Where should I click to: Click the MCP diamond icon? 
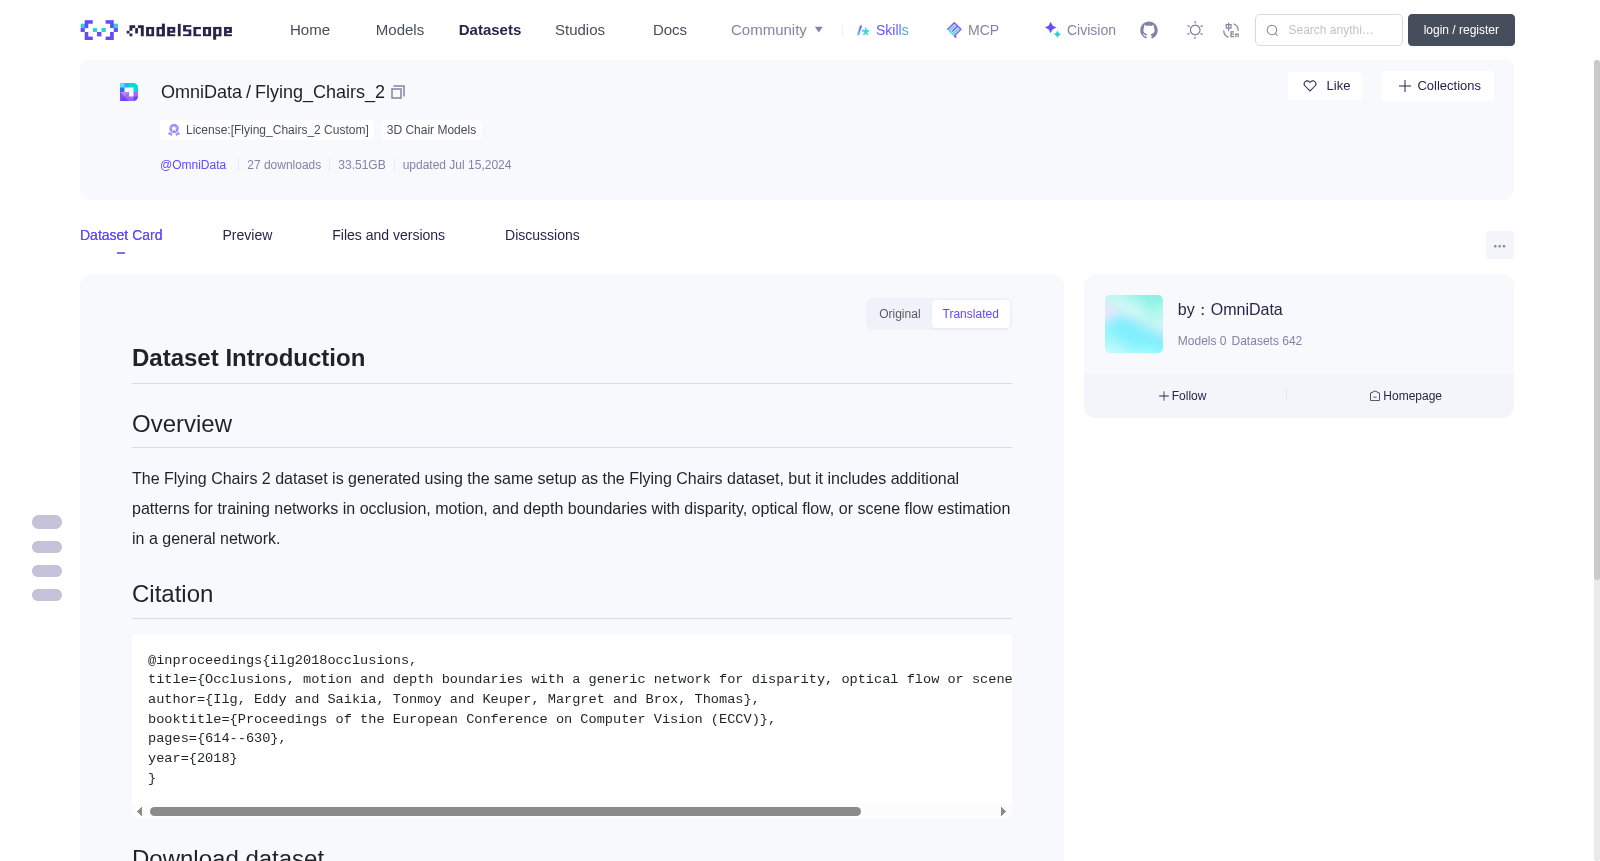(x=954, y=30)
